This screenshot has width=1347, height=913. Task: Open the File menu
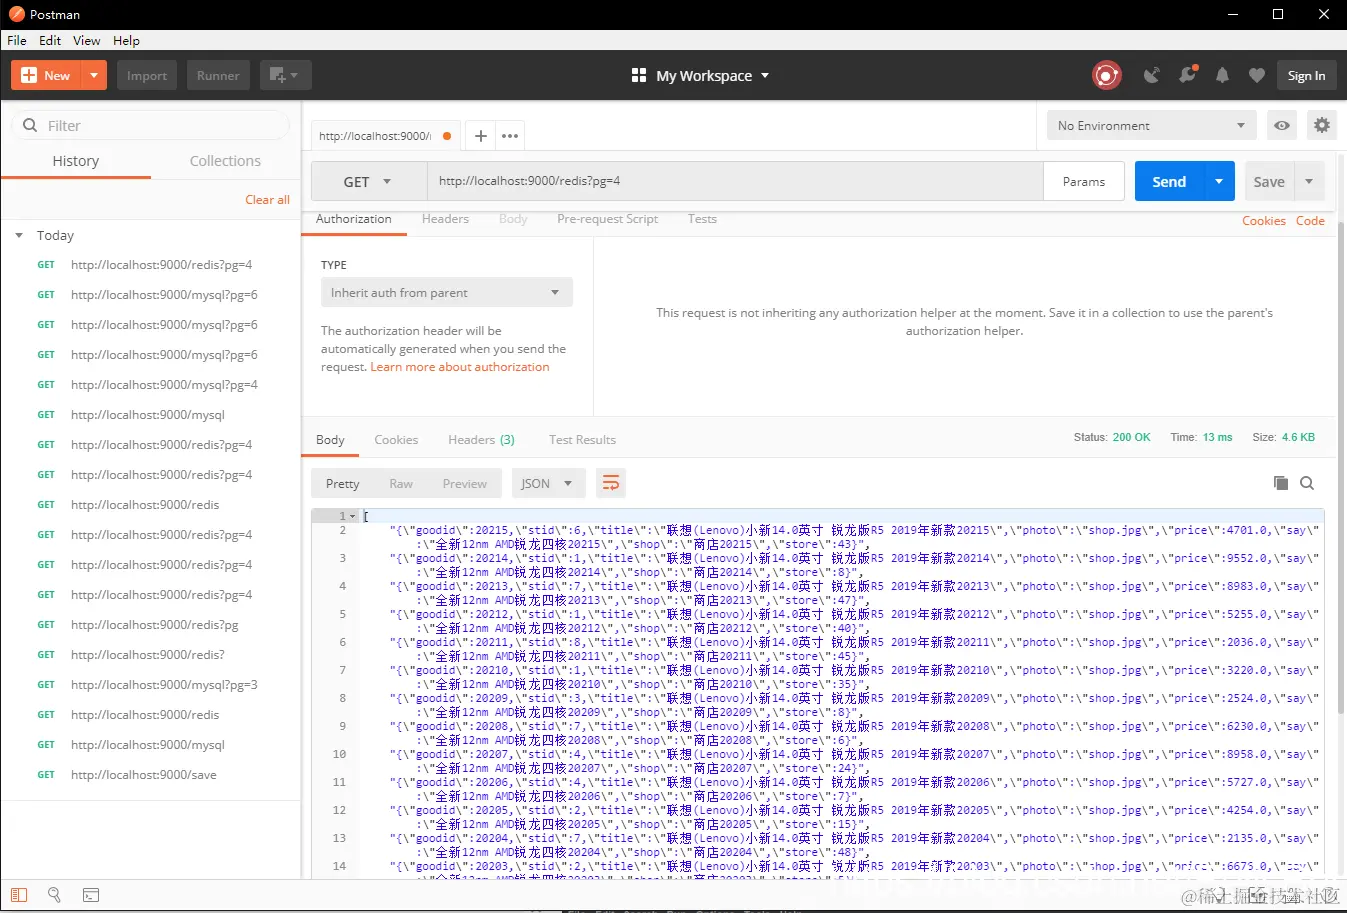tap(17, 41)
